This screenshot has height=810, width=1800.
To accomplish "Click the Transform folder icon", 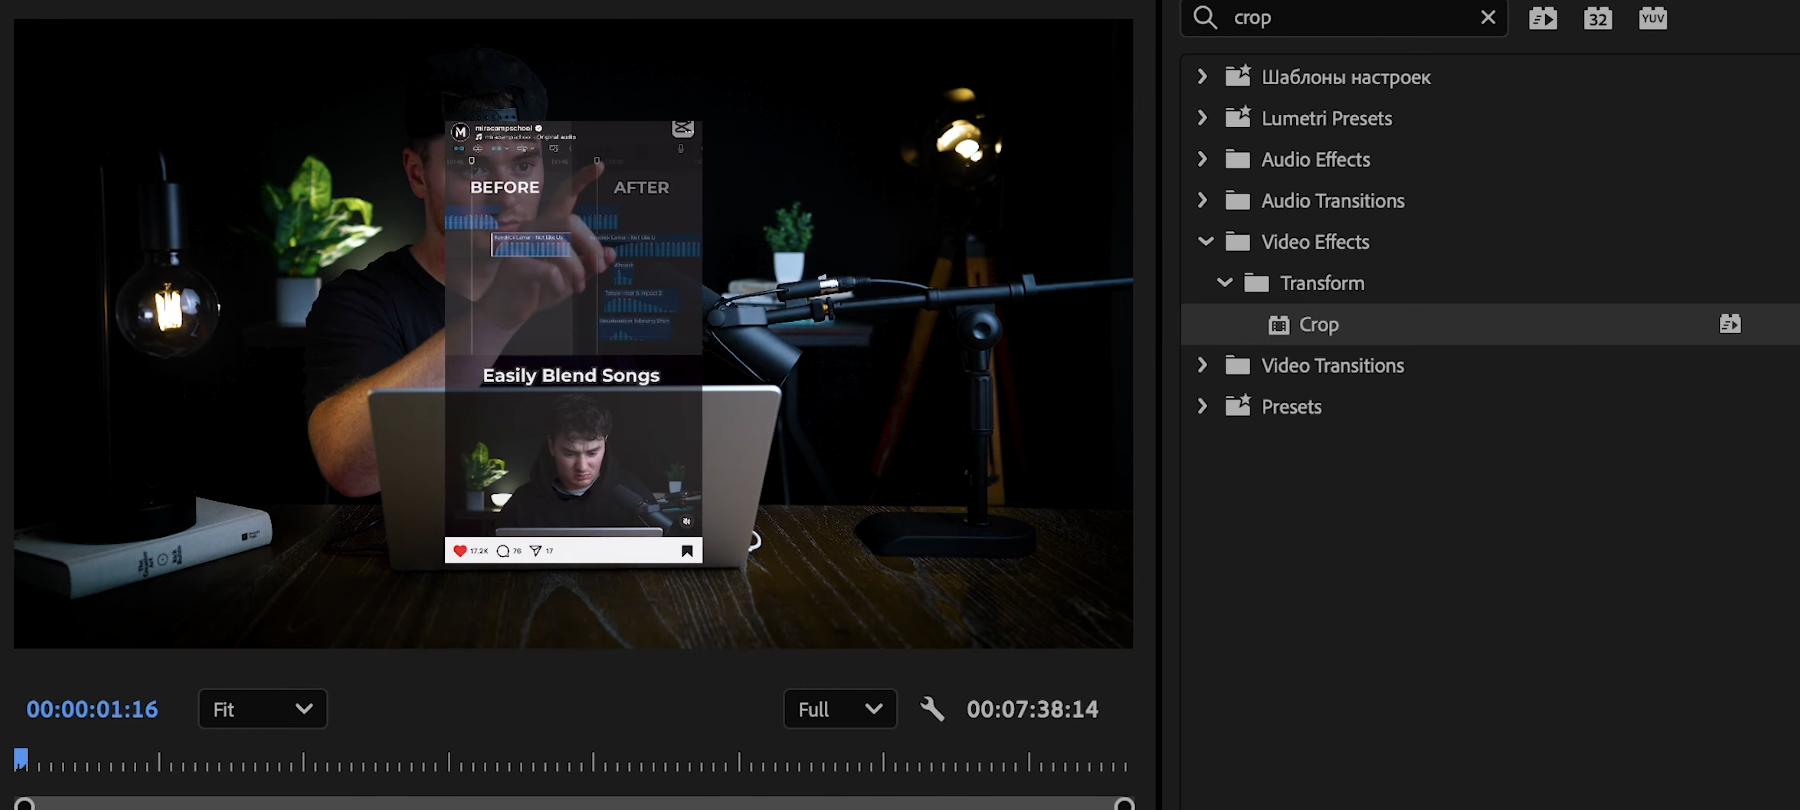I will (x=1257, y=283).
